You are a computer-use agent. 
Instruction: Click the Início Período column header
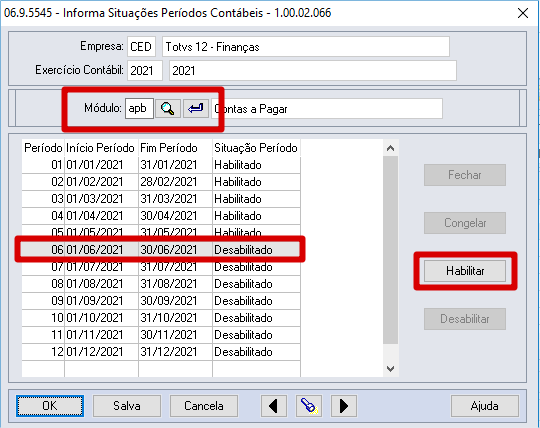101,148
